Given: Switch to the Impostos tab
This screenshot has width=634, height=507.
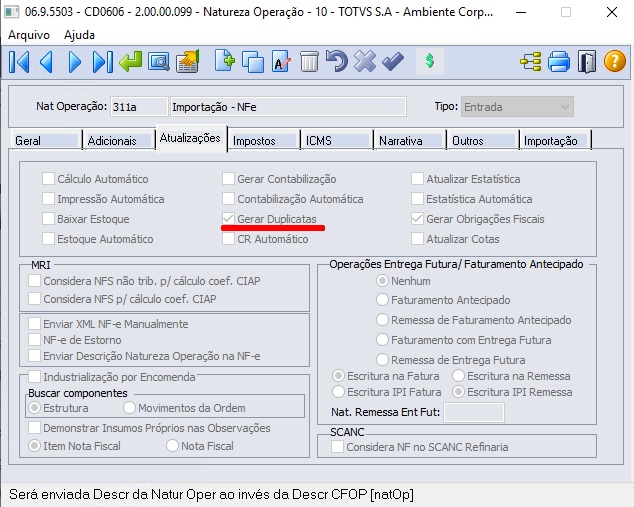Looking at the screenshot, I should click(x=264, y=140).
